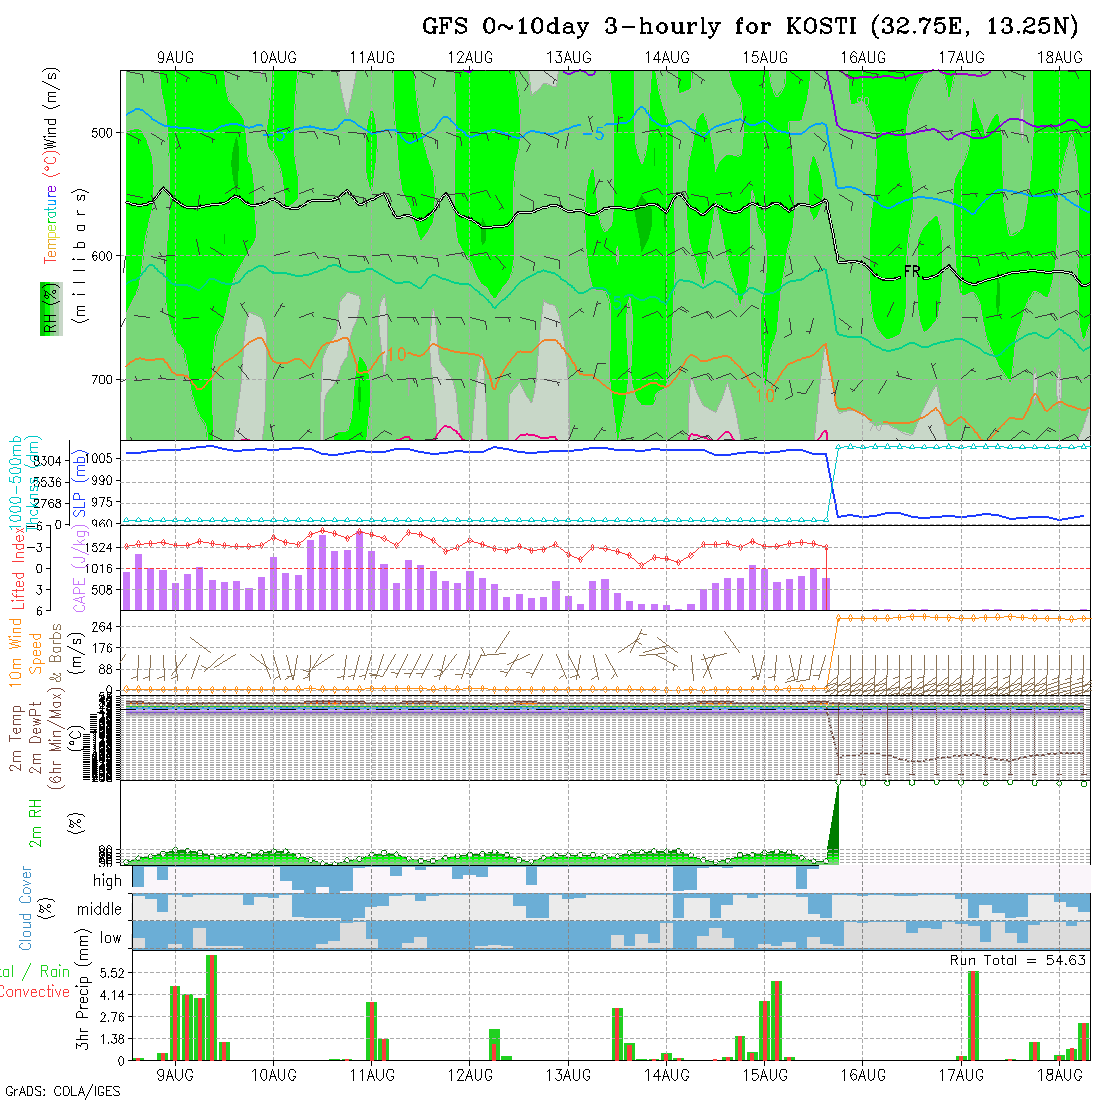Click the 15AUG label on the bottom axis
This screenshot has width=1100, height=1100.
point(765,1075)
